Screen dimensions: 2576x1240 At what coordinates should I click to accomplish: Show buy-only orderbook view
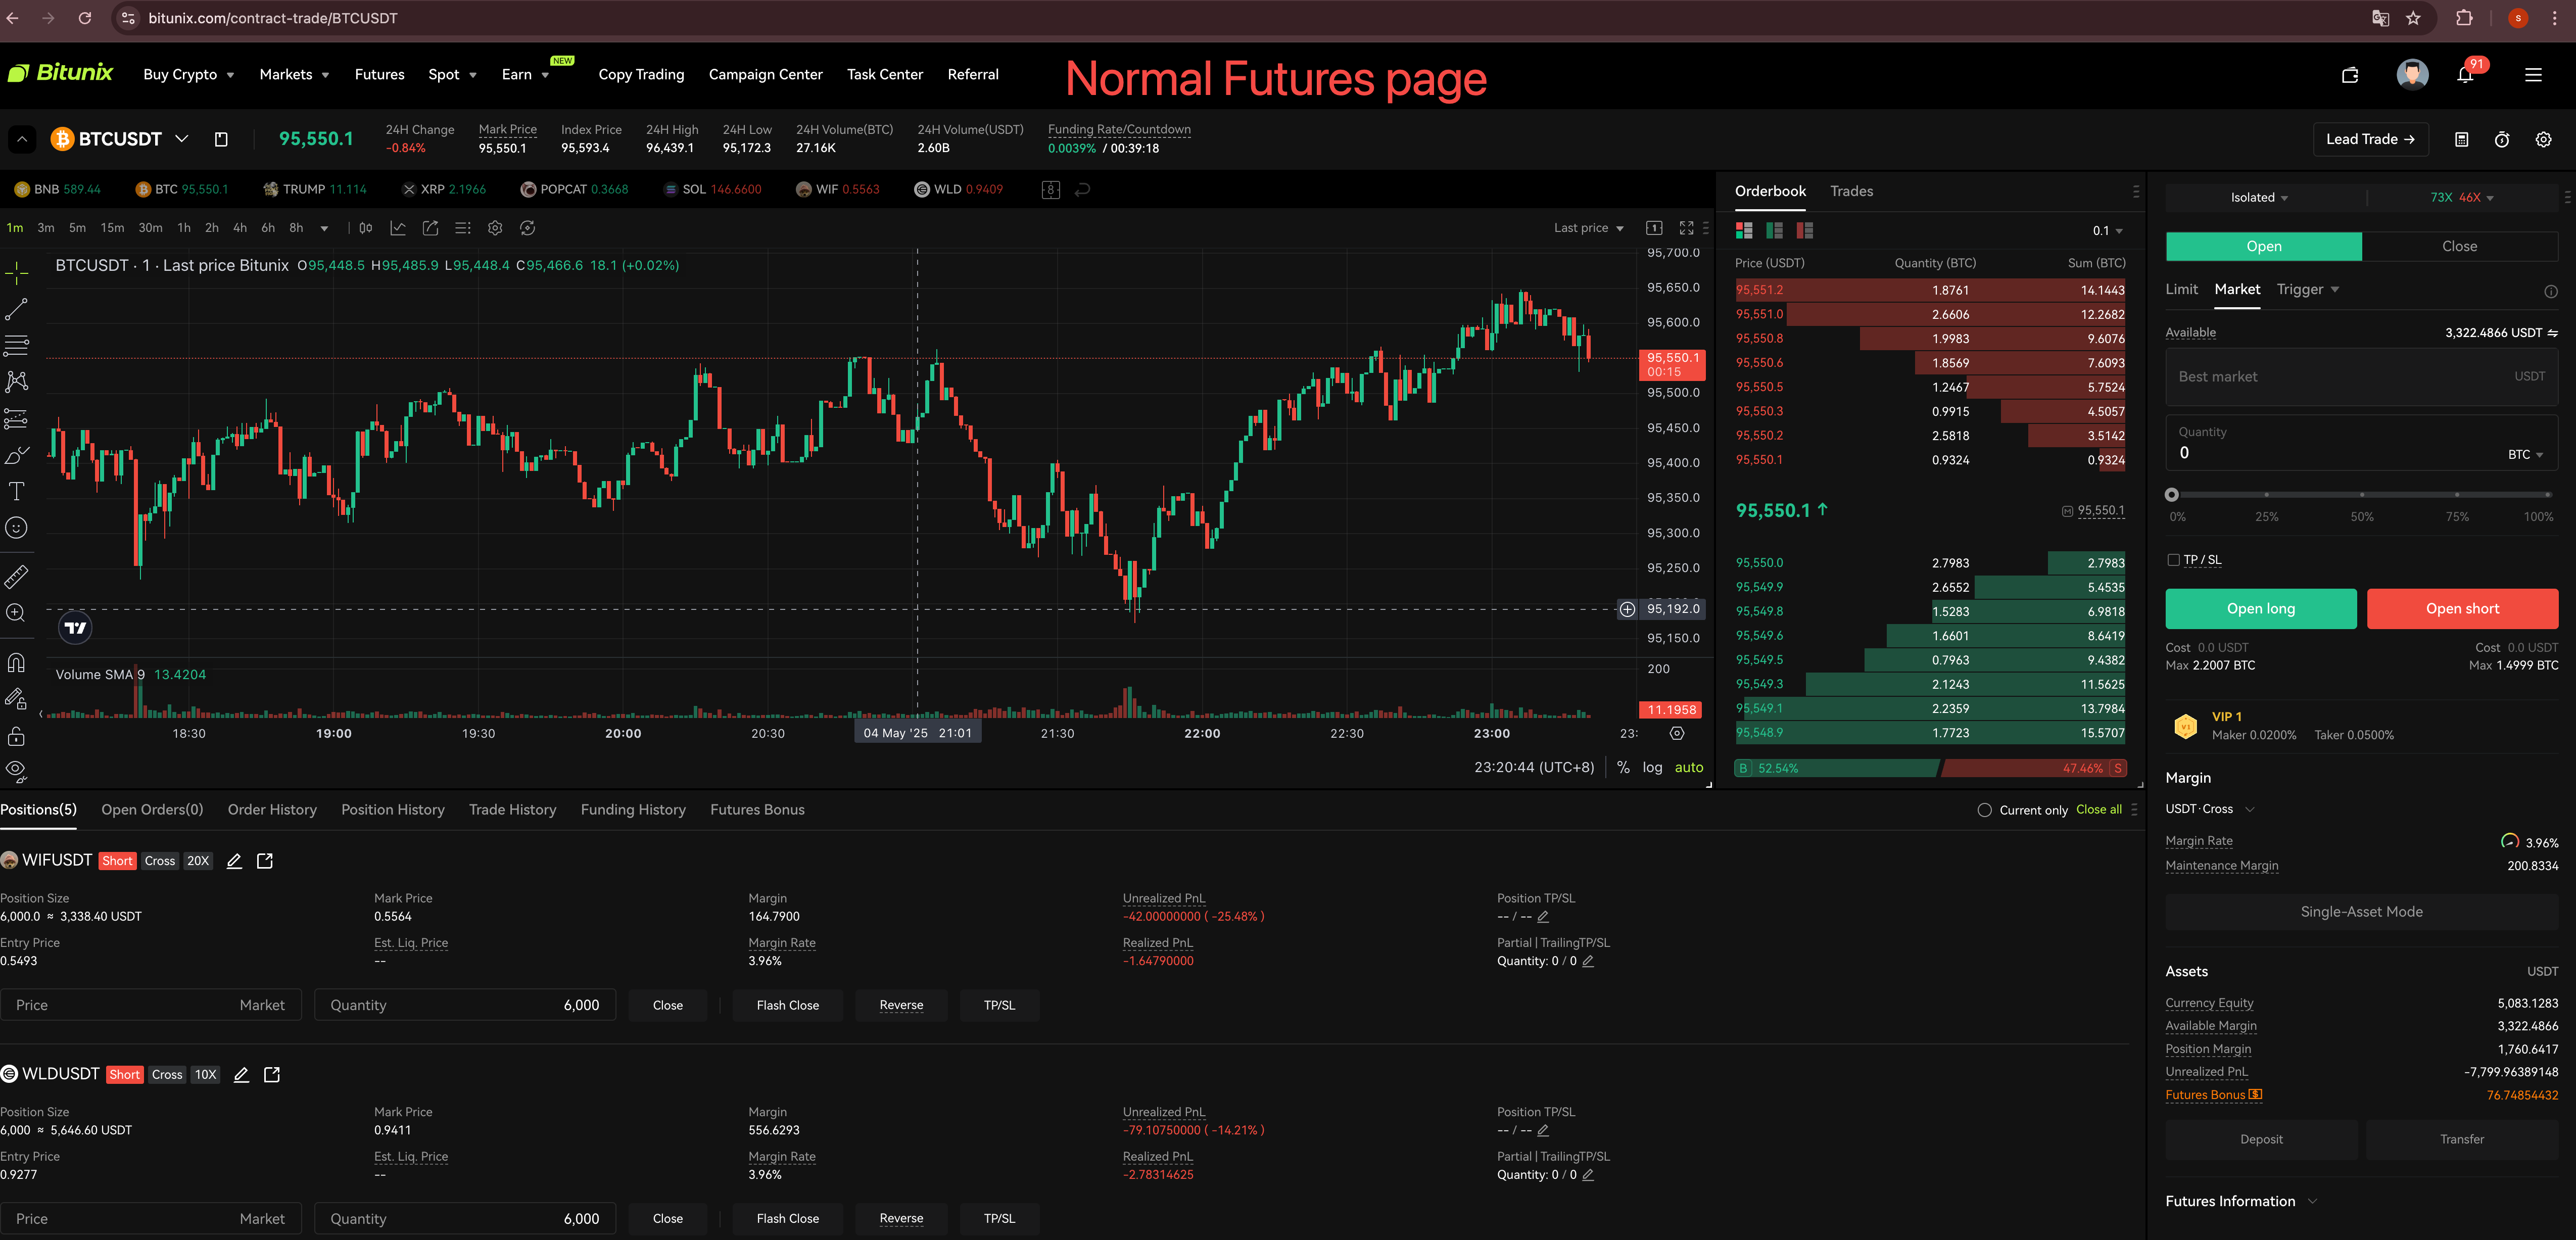[x=1774, y=230]
